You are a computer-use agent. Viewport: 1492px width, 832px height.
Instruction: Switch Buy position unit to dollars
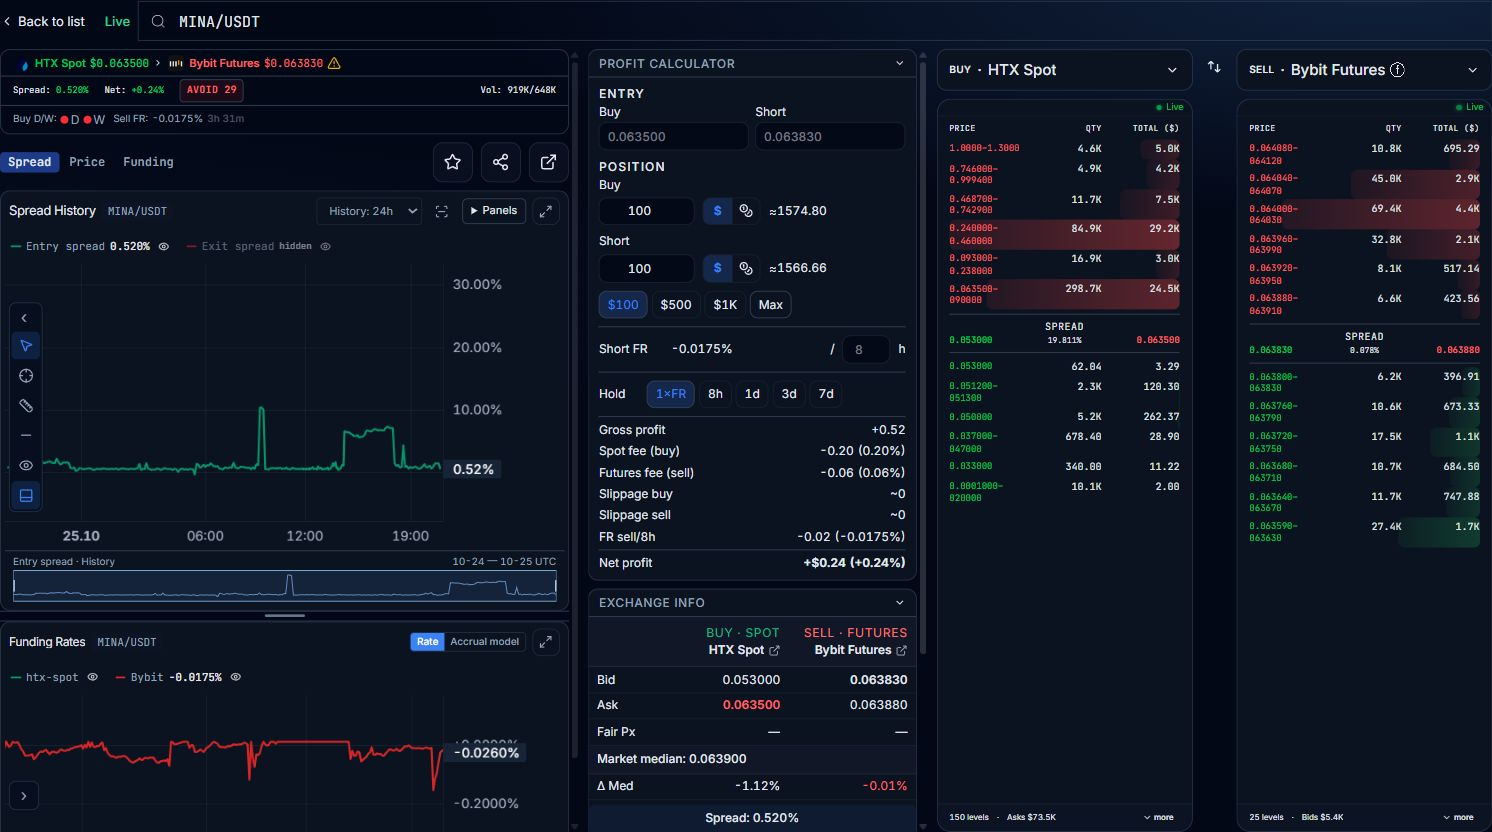(717, 211)
